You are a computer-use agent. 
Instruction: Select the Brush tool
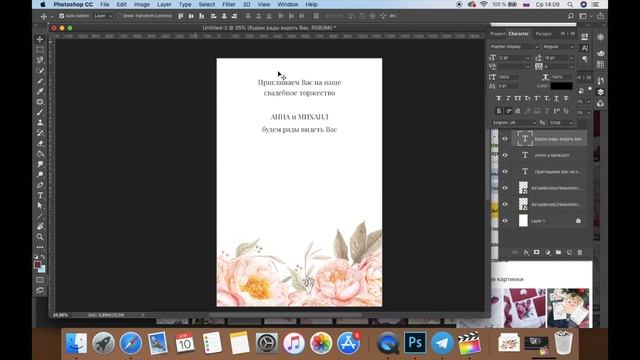tap(40, 112)
